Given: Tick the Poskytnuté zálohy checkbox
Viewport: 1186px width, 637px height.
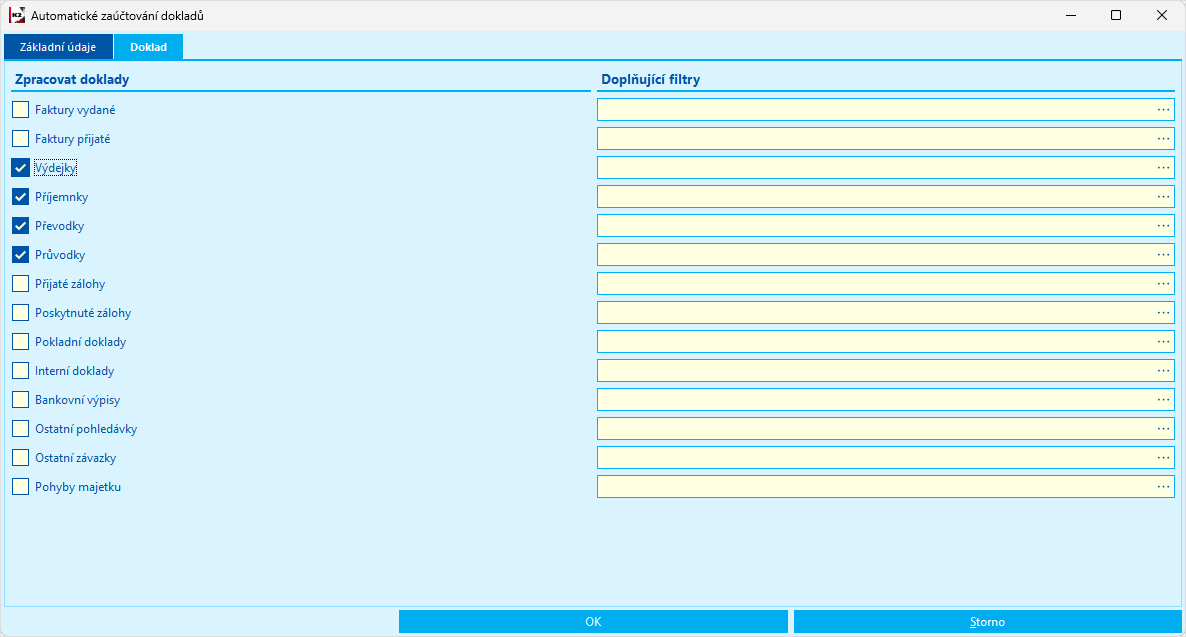Looking at the screenshot, I should click(x=20, y=312).
